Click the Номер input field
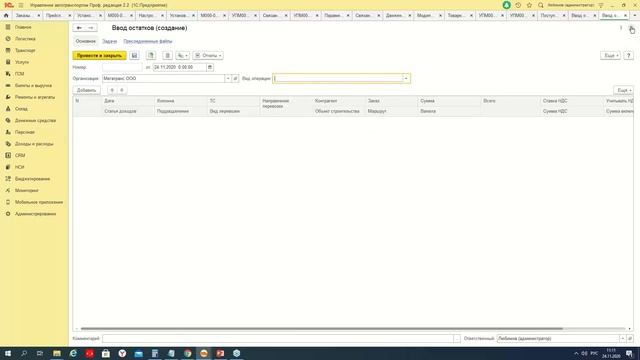Screen dimensions: 640x360 coord(122,67)
